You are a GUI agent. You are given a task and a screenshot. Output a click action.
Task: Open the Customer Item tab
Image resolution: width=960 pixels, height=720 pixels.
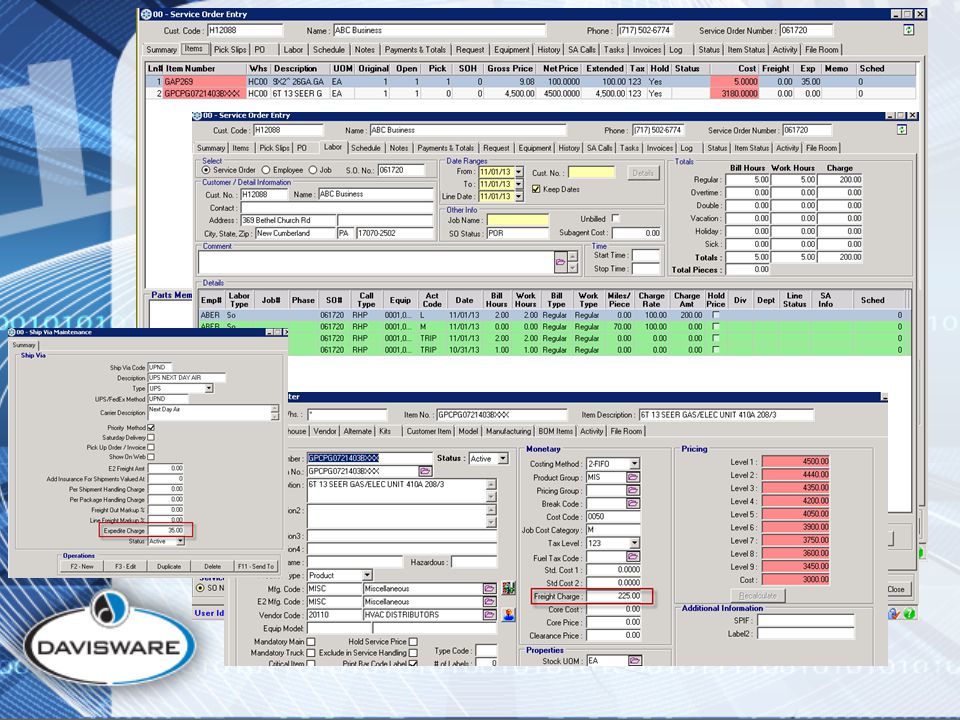click(x=429, y=431)
